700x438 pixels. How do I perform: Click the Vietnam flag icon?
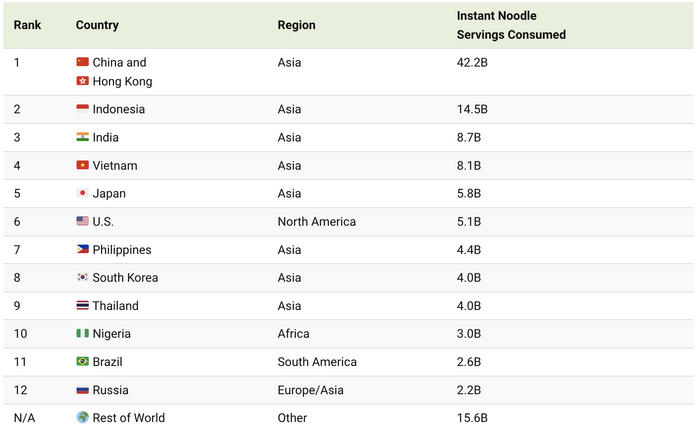tap(82, 165)
